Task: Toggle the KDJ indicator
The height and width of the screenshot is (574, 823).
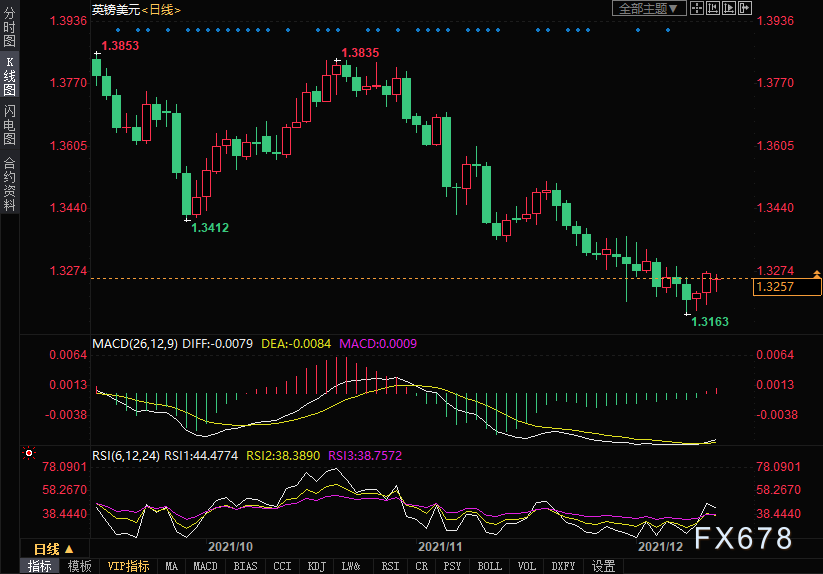Action: click(316, 566)
